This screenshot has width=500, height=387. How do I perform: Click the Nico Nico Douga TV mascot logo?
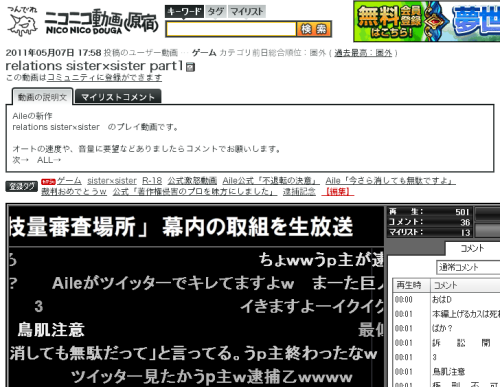pyautogui.click(x=23, y=22)
